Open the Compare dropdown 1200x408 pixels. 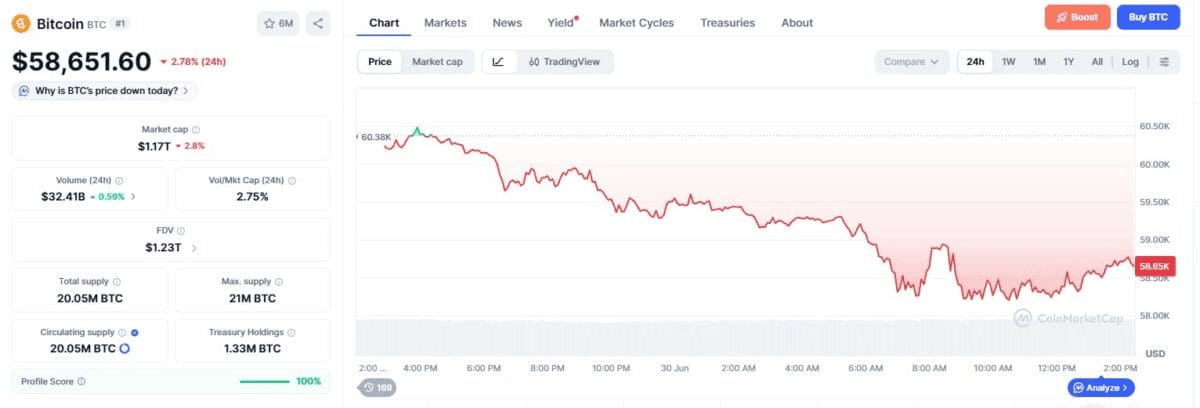click(911, 62)
